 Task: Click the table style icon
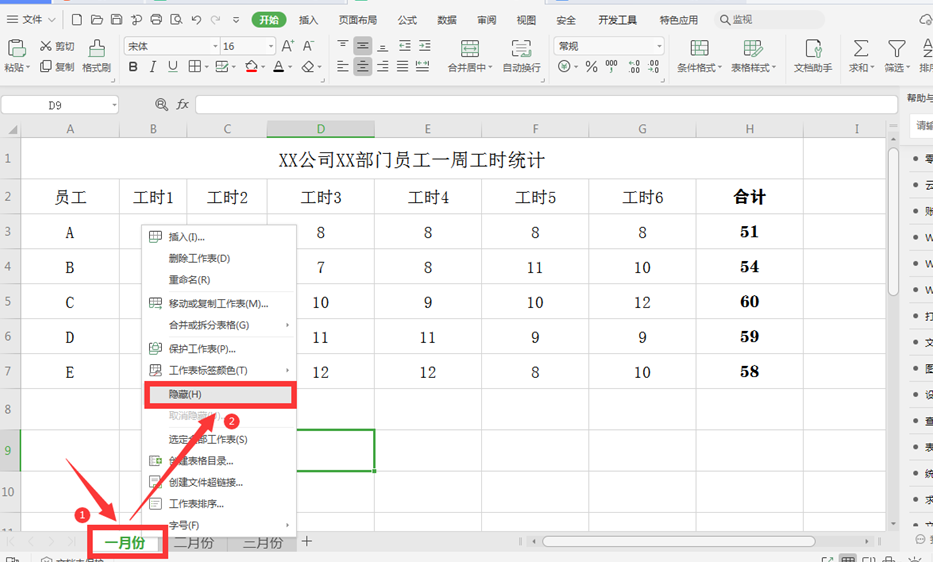(753, 48)
